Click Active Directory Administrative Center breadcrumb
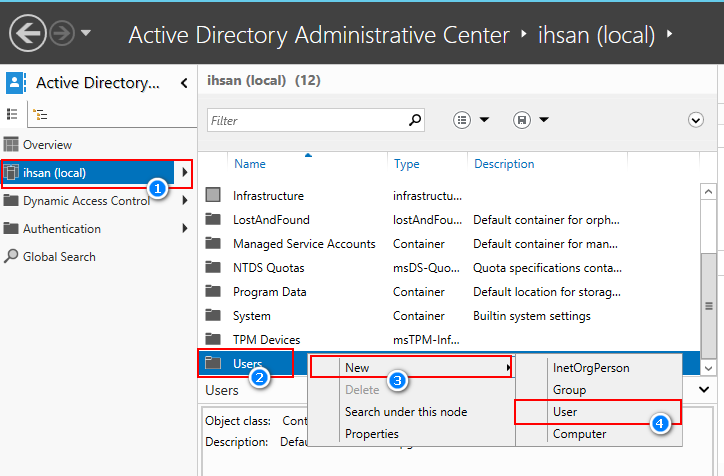The width and height of the screenshot is (724, 476). (319, 35)
